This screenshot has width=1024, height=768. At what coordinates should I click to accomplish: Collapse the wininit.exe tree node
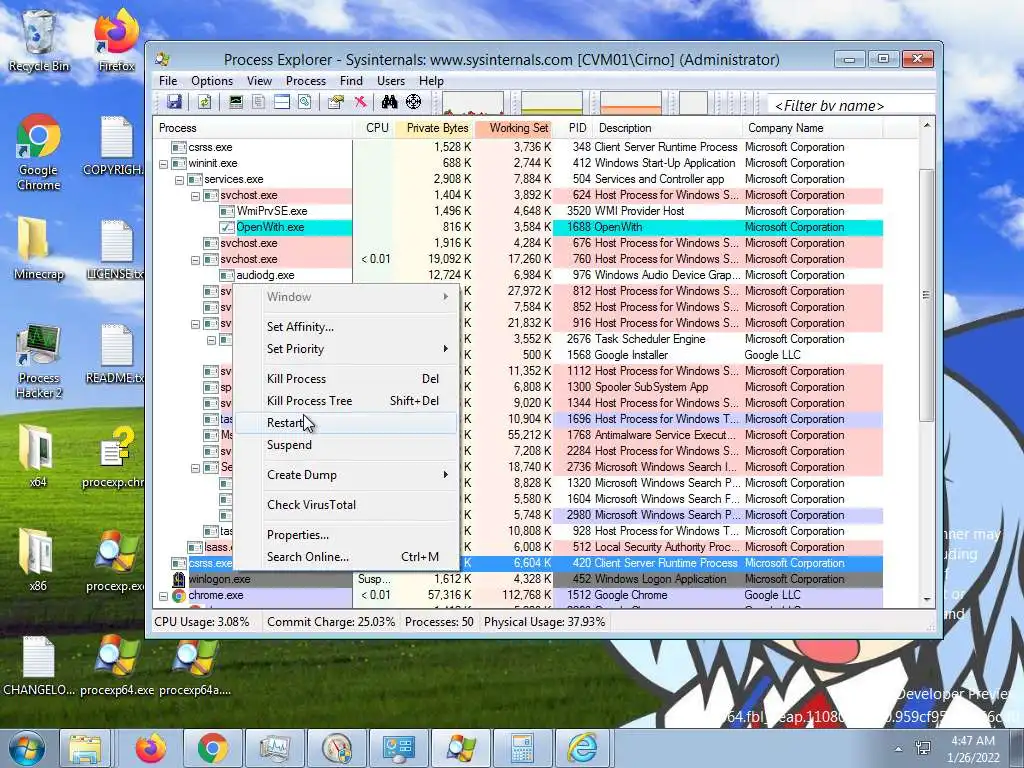tap(163, 163)
